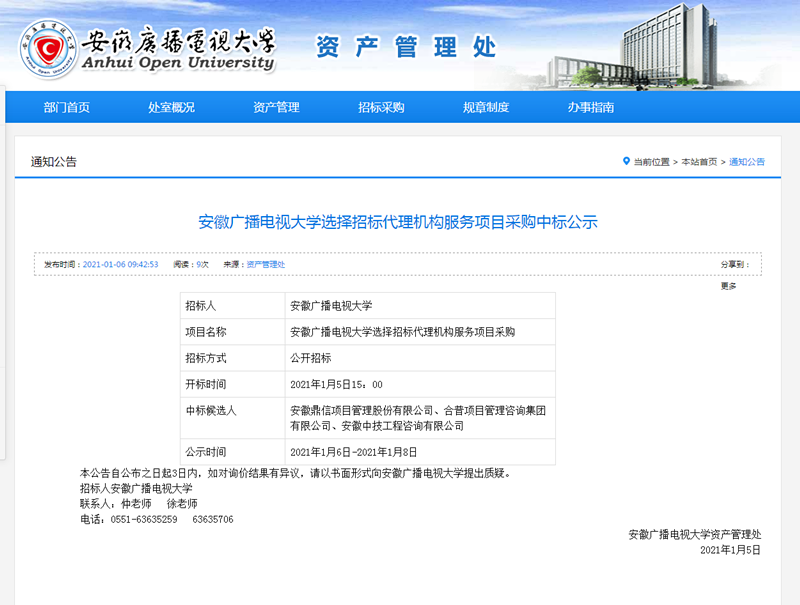Click the 阅读：9次 read count
The image size is (800, 605).
coord(191,264)
